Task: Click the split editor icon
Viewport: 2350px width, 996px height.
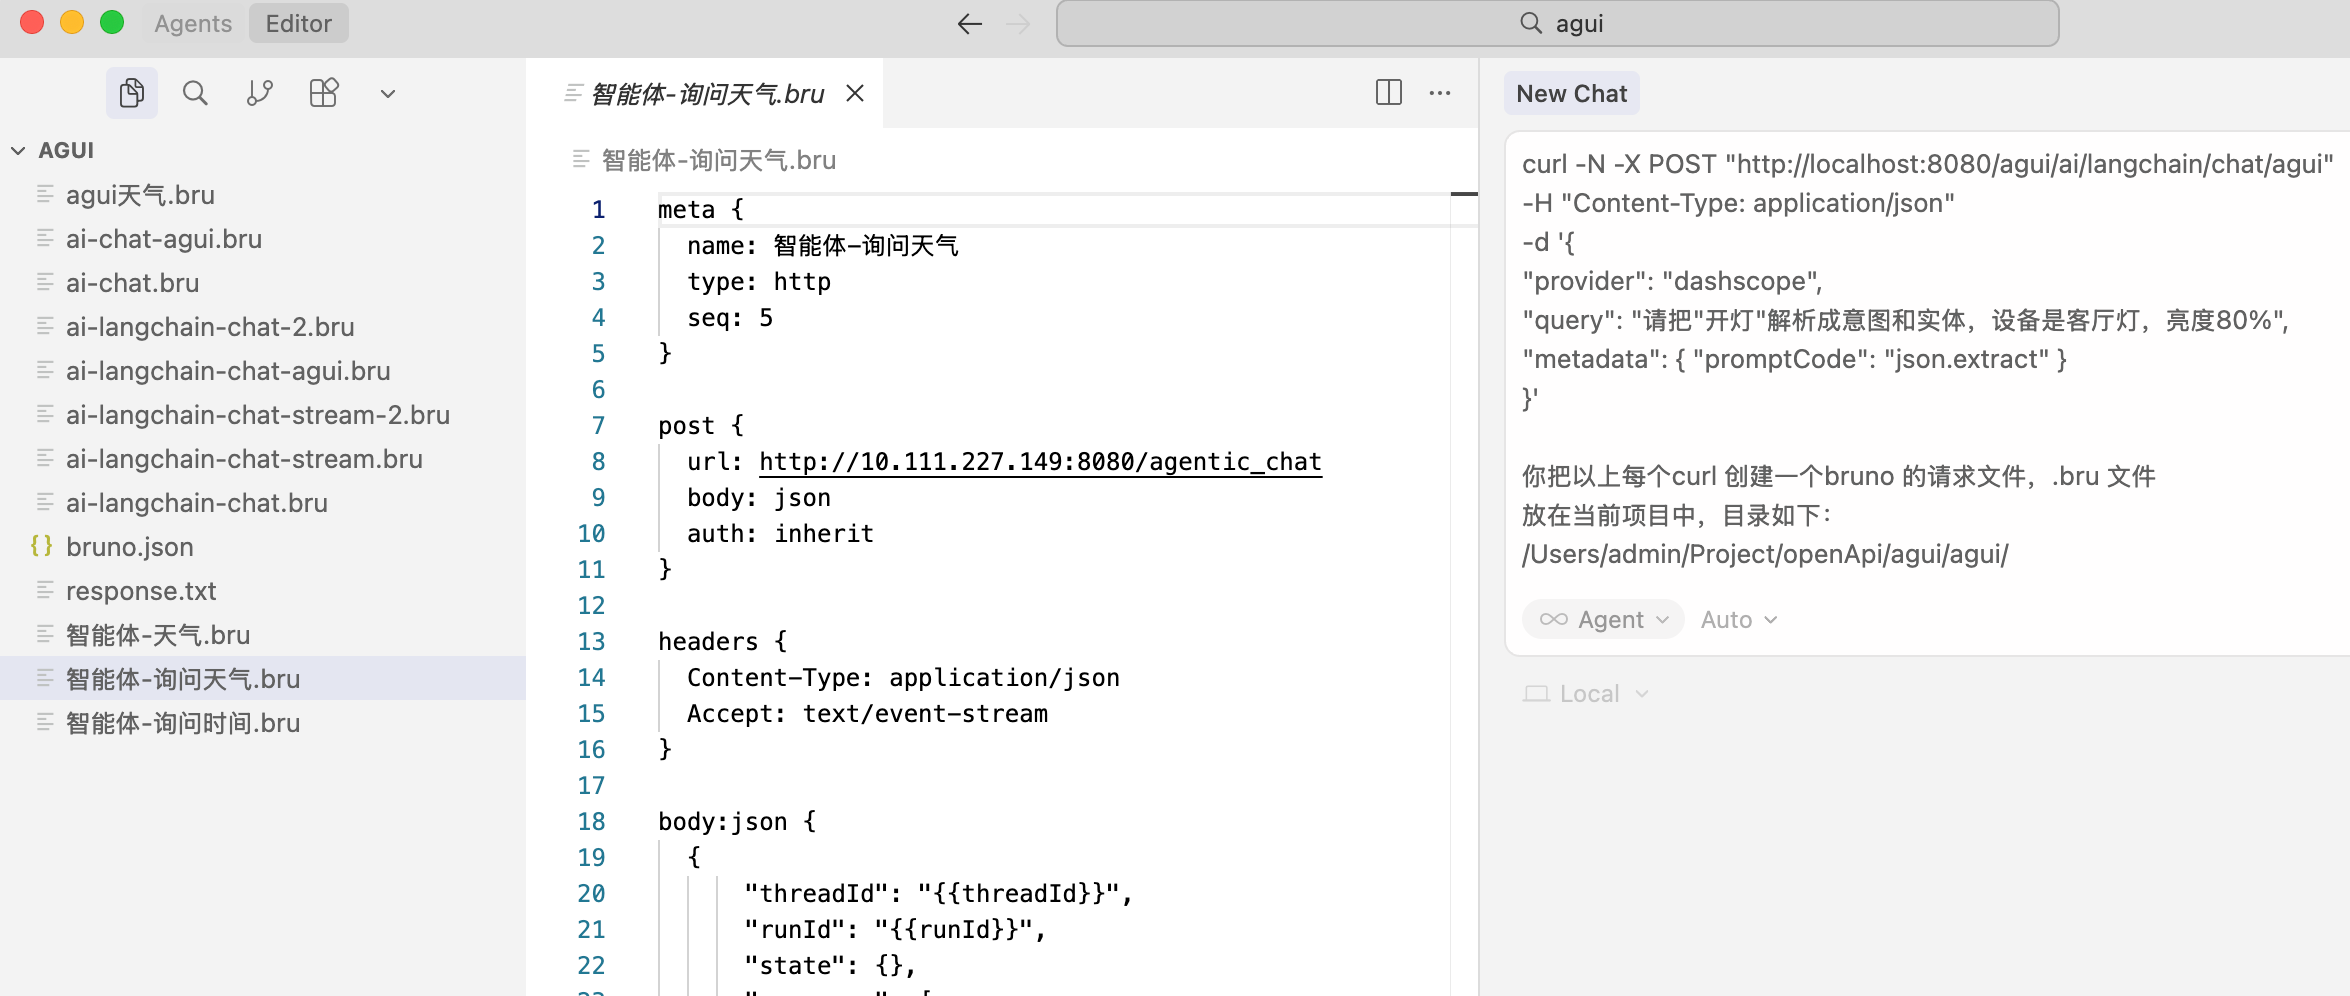Action: [1388, 93]
